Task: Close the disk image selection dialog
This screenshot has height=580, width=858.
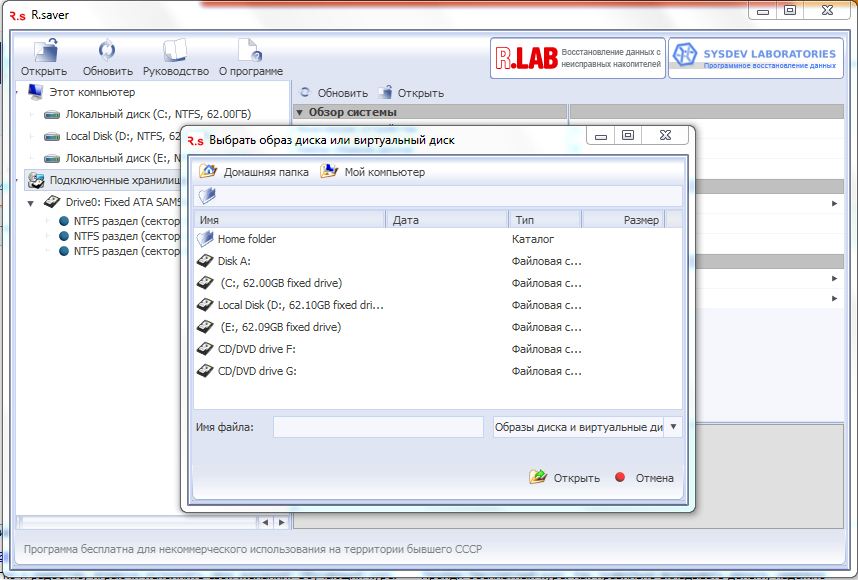Action: click(665, 135)
